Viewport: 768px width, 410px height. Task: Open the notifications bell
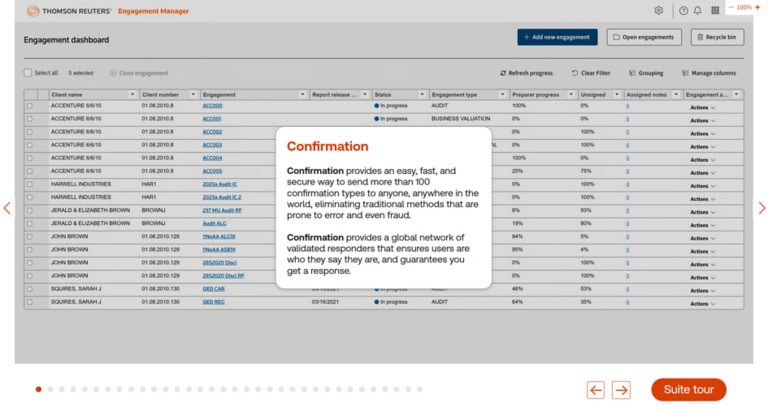point(697,10)
